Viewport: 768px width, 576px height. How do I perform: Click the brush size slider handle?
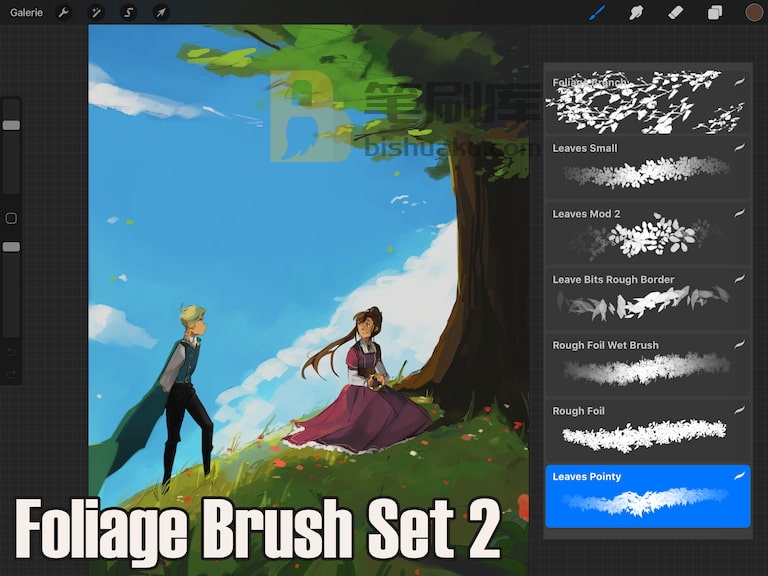pos(11,125)
